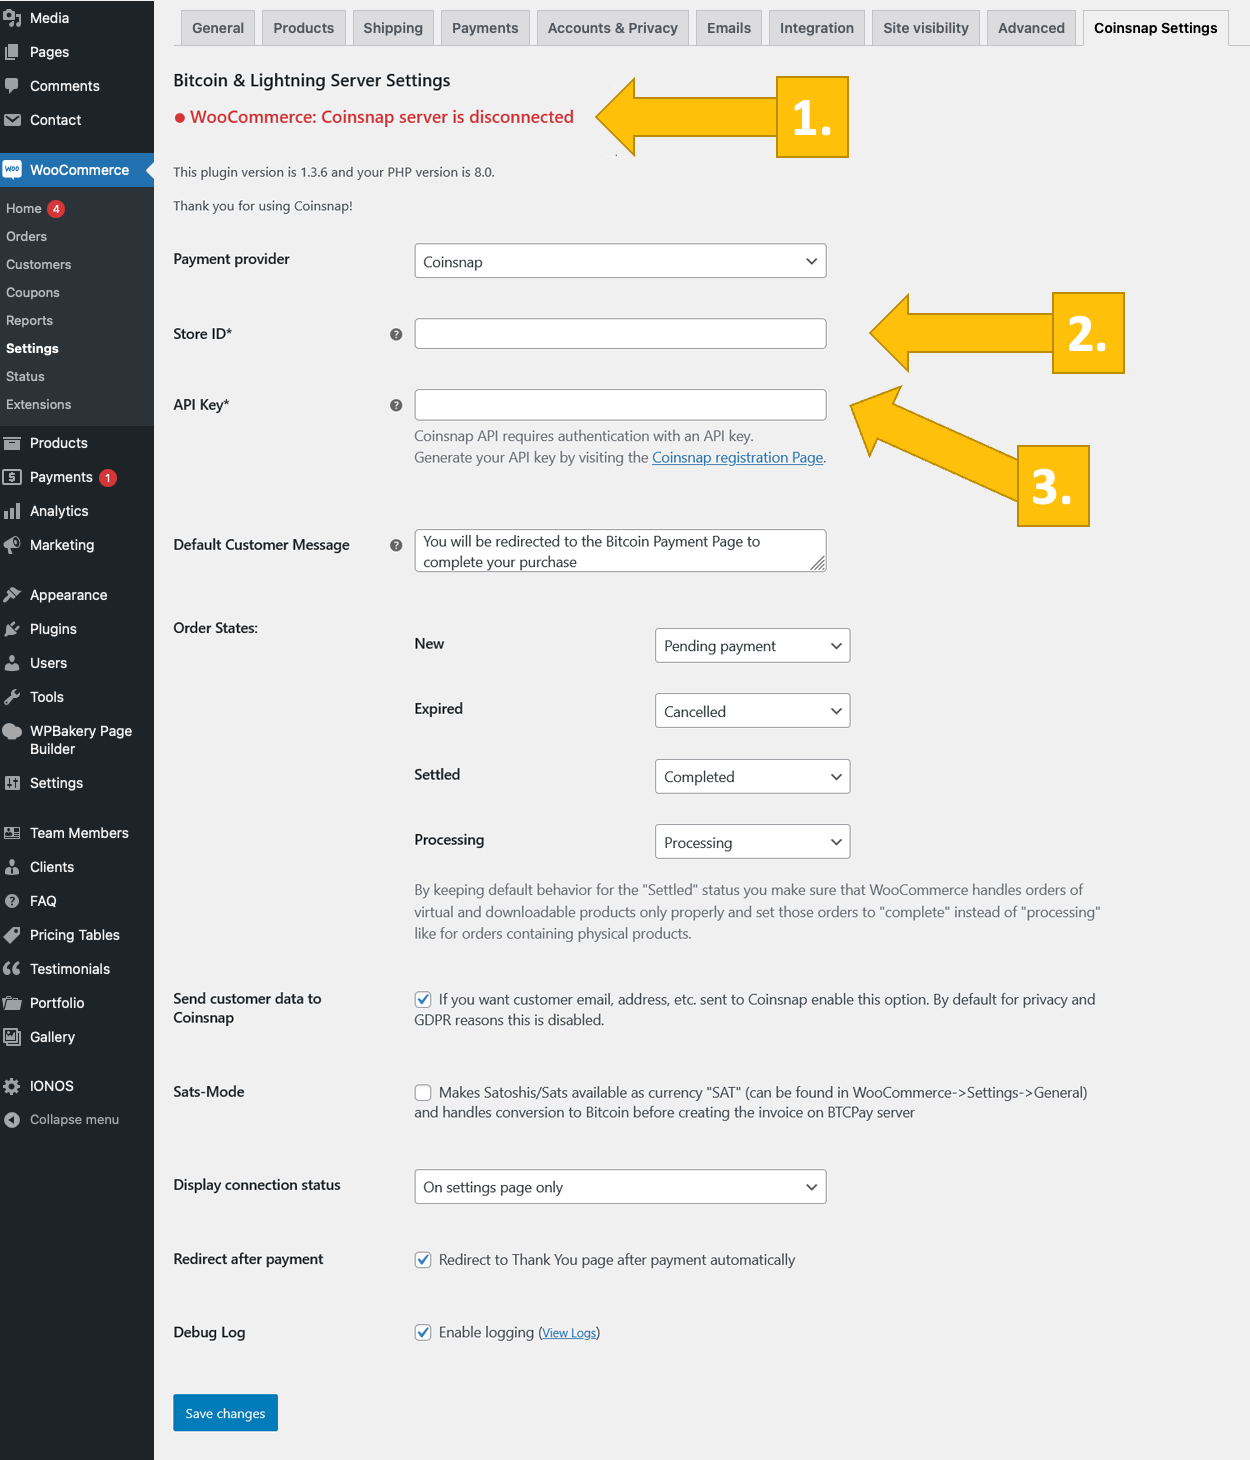Click the Users person icon
The height and width of the screenshot is (1460, 1250).
[12, 663]
